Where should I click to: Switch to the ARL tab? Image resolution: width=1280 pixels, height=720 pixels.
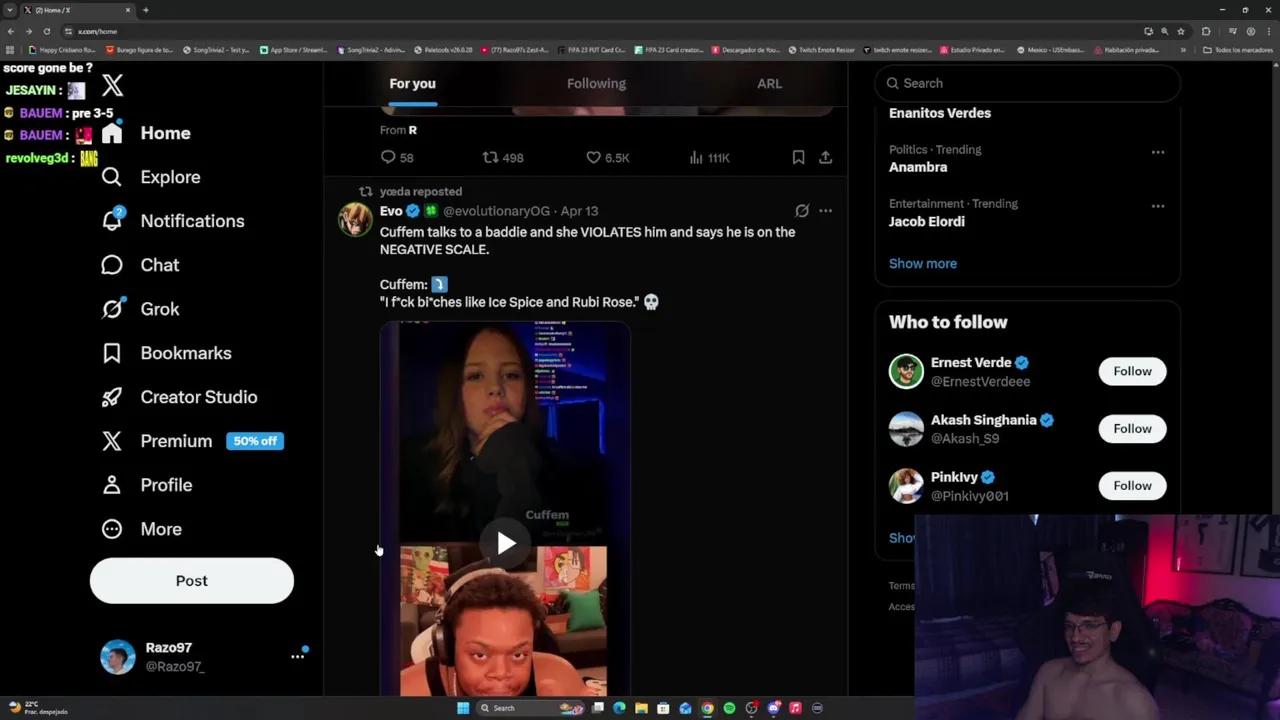click(x=769, y=84)
